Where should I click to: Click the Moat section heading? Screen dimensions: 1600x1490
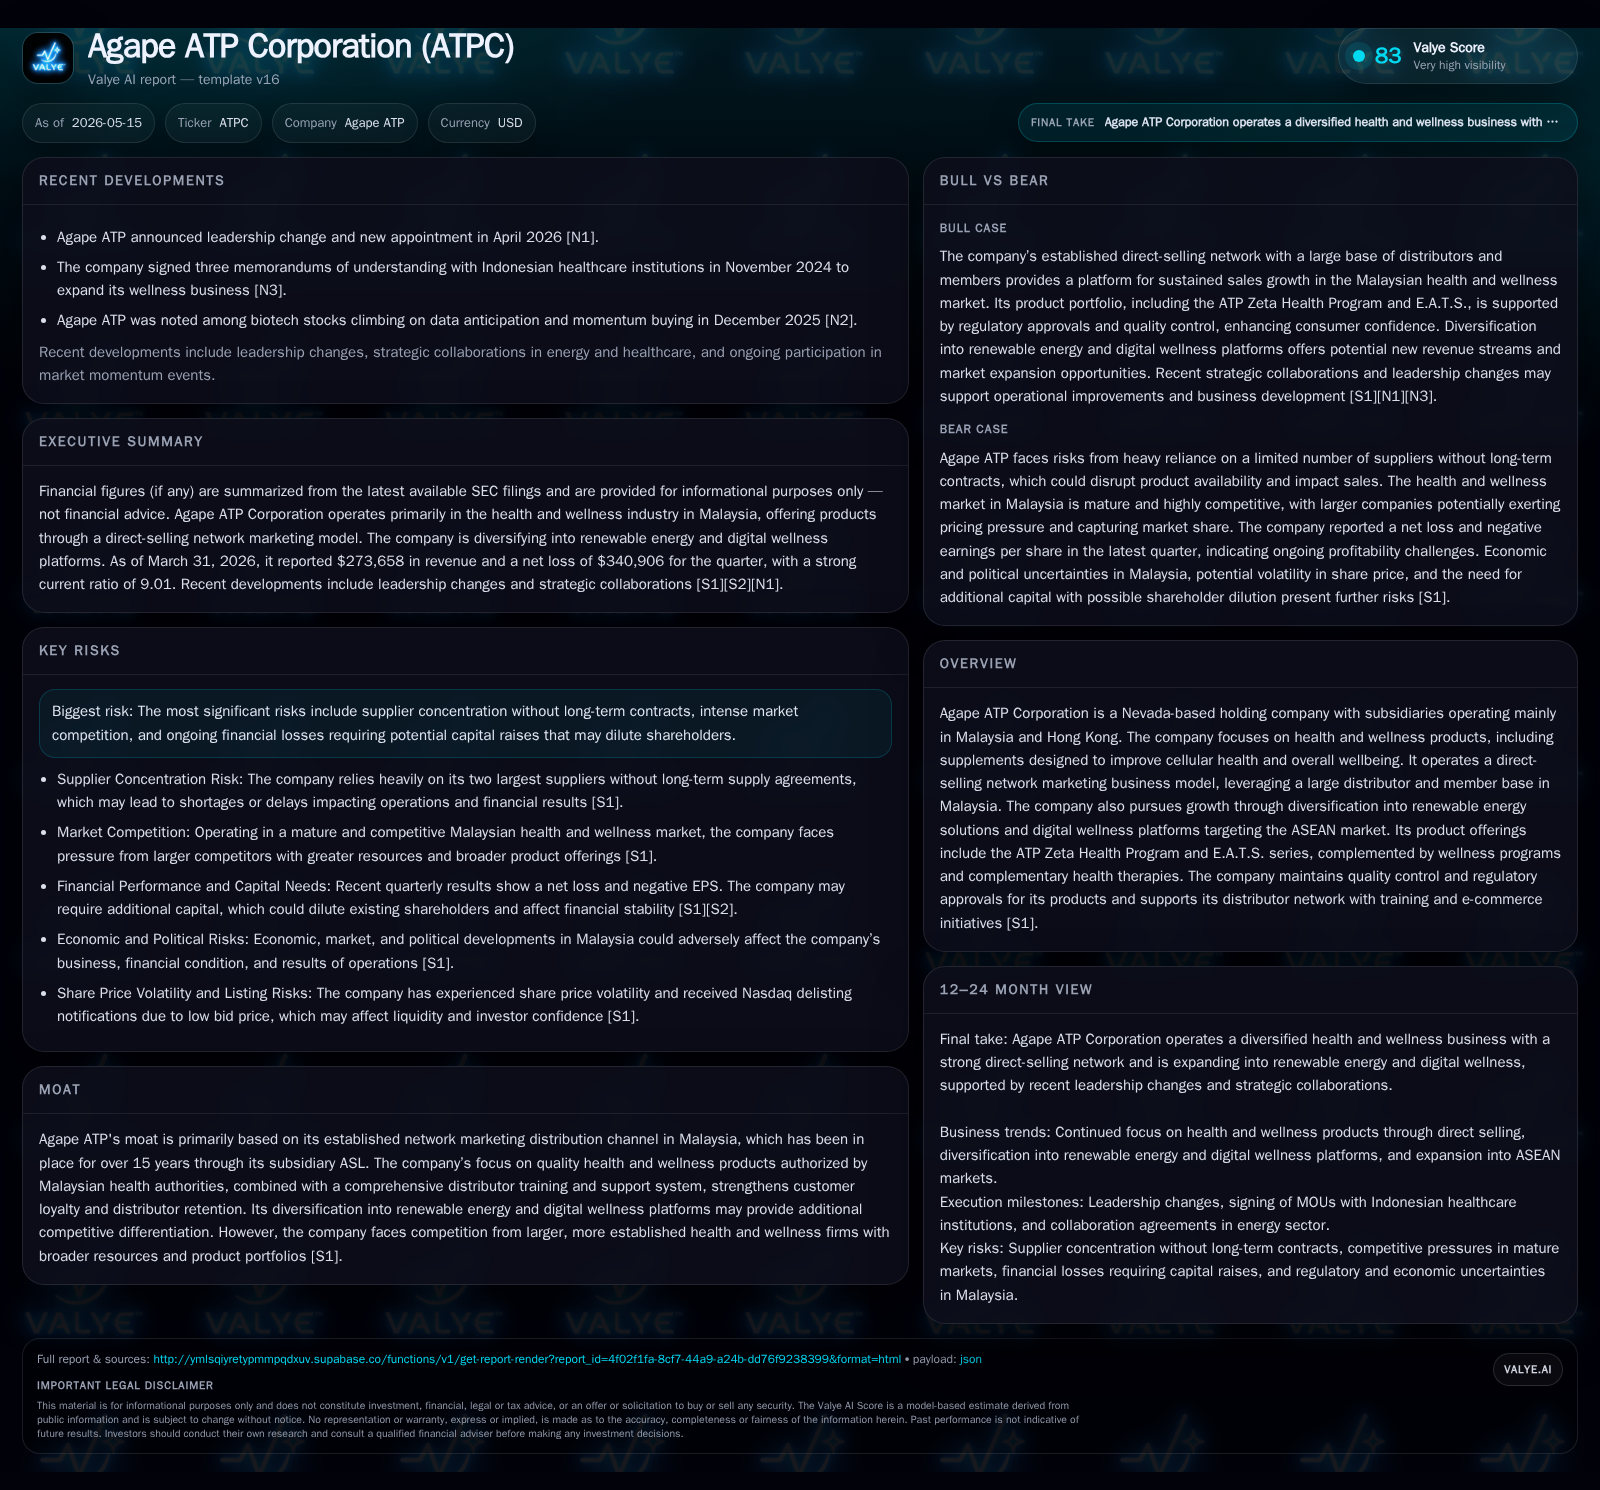coord(59,1090)
